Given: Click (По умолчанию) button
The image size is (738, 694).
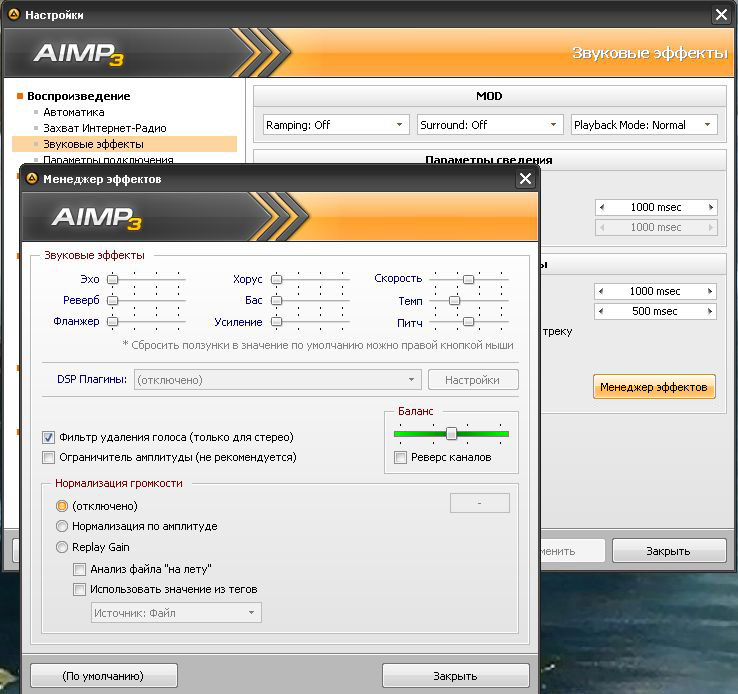Looking at the screenshot, I should pos(104,676).
